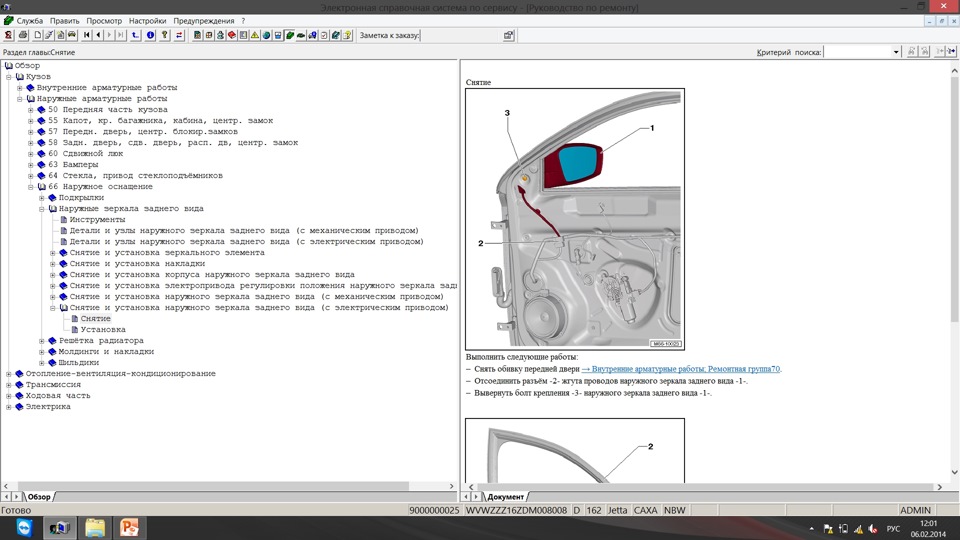Click the yellow warning triangle toolbar icon

[x=255, y=35]
